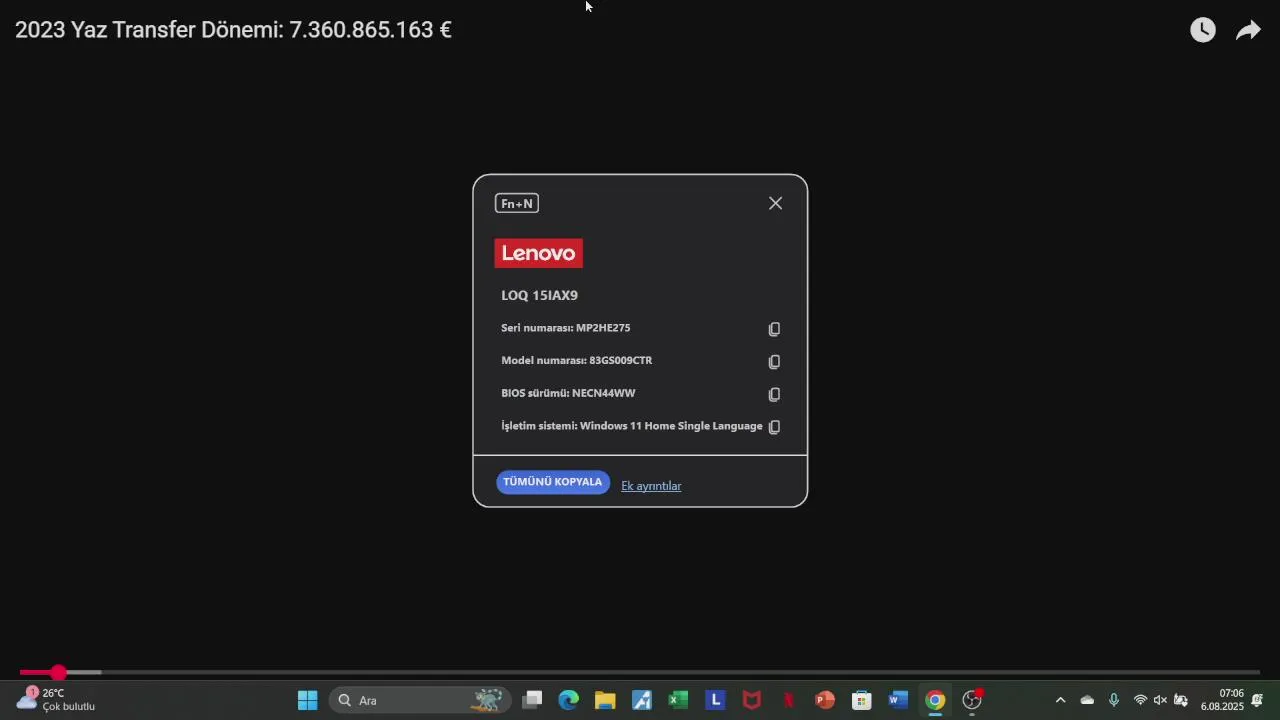1280x720 pixels.
Task: Click the taskbar Ara search box
Action: click(420, 700)
